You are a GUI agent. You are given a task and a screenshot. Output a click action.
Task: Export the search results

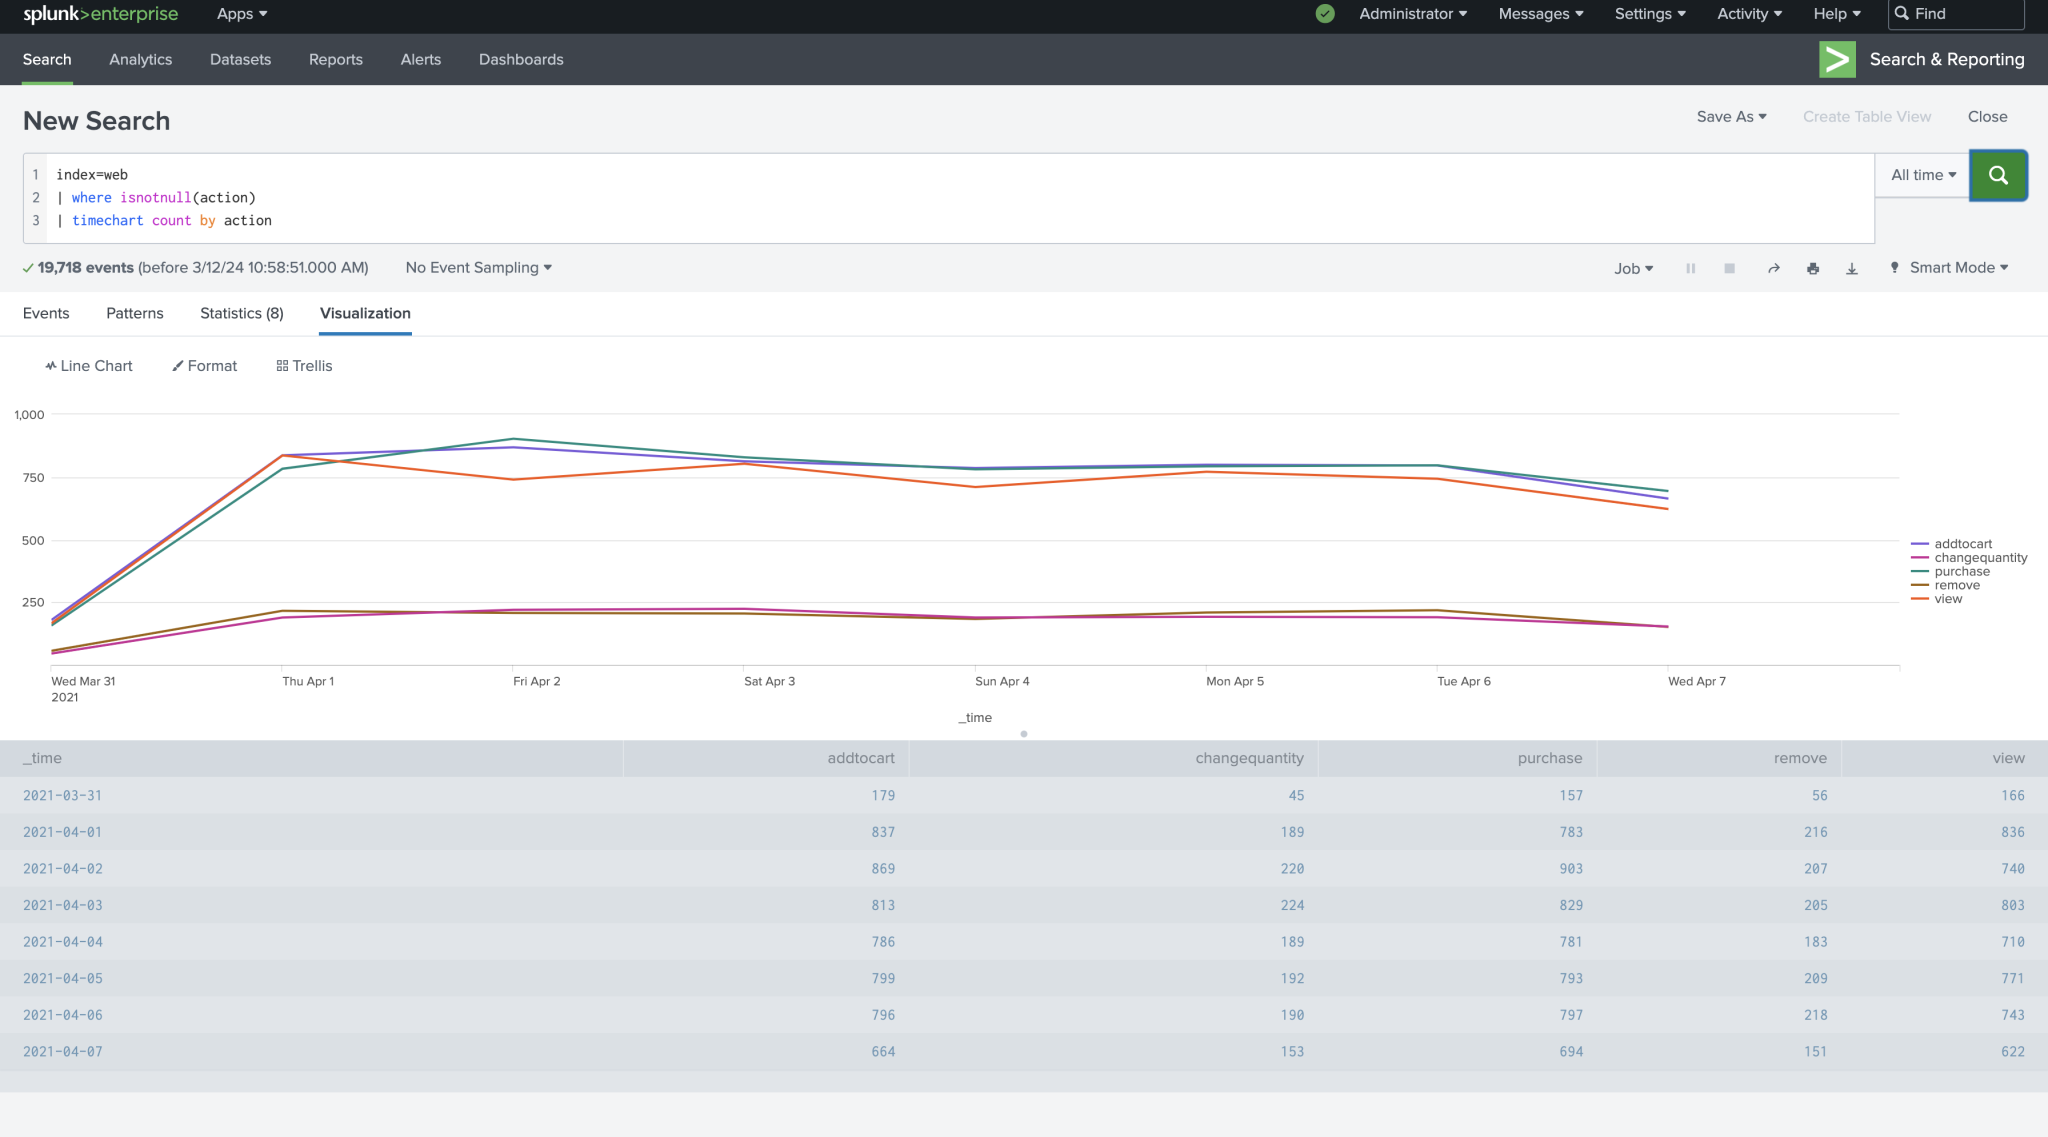click(1851, 268)
